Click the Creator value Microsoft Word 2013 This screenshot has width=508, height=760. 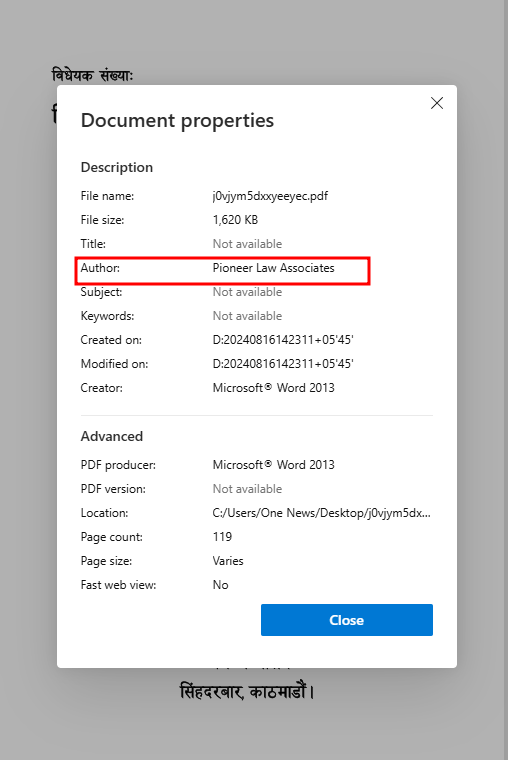[x=273, y=388]
